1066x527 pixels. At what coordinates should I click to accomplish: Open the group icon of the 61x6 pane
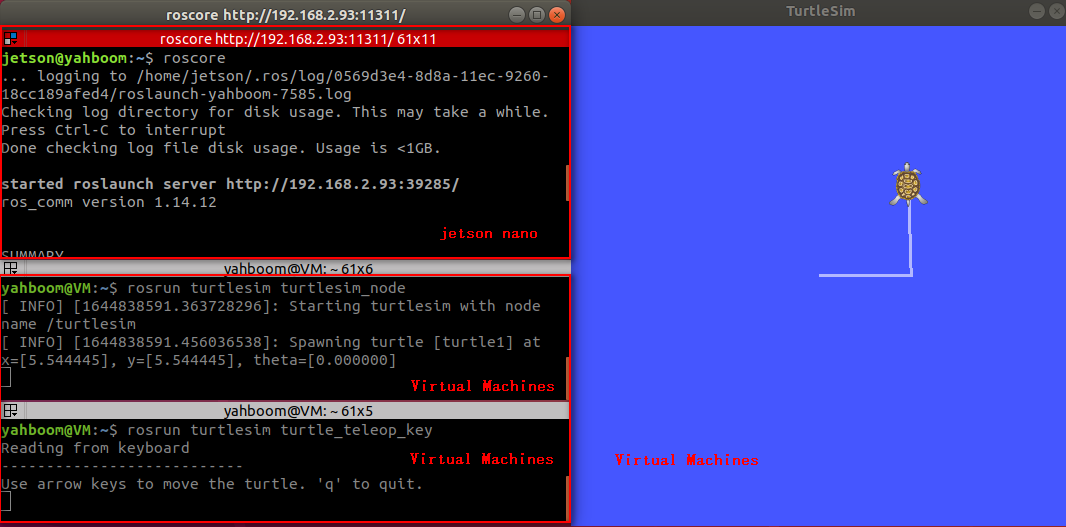tap(10, 268)
